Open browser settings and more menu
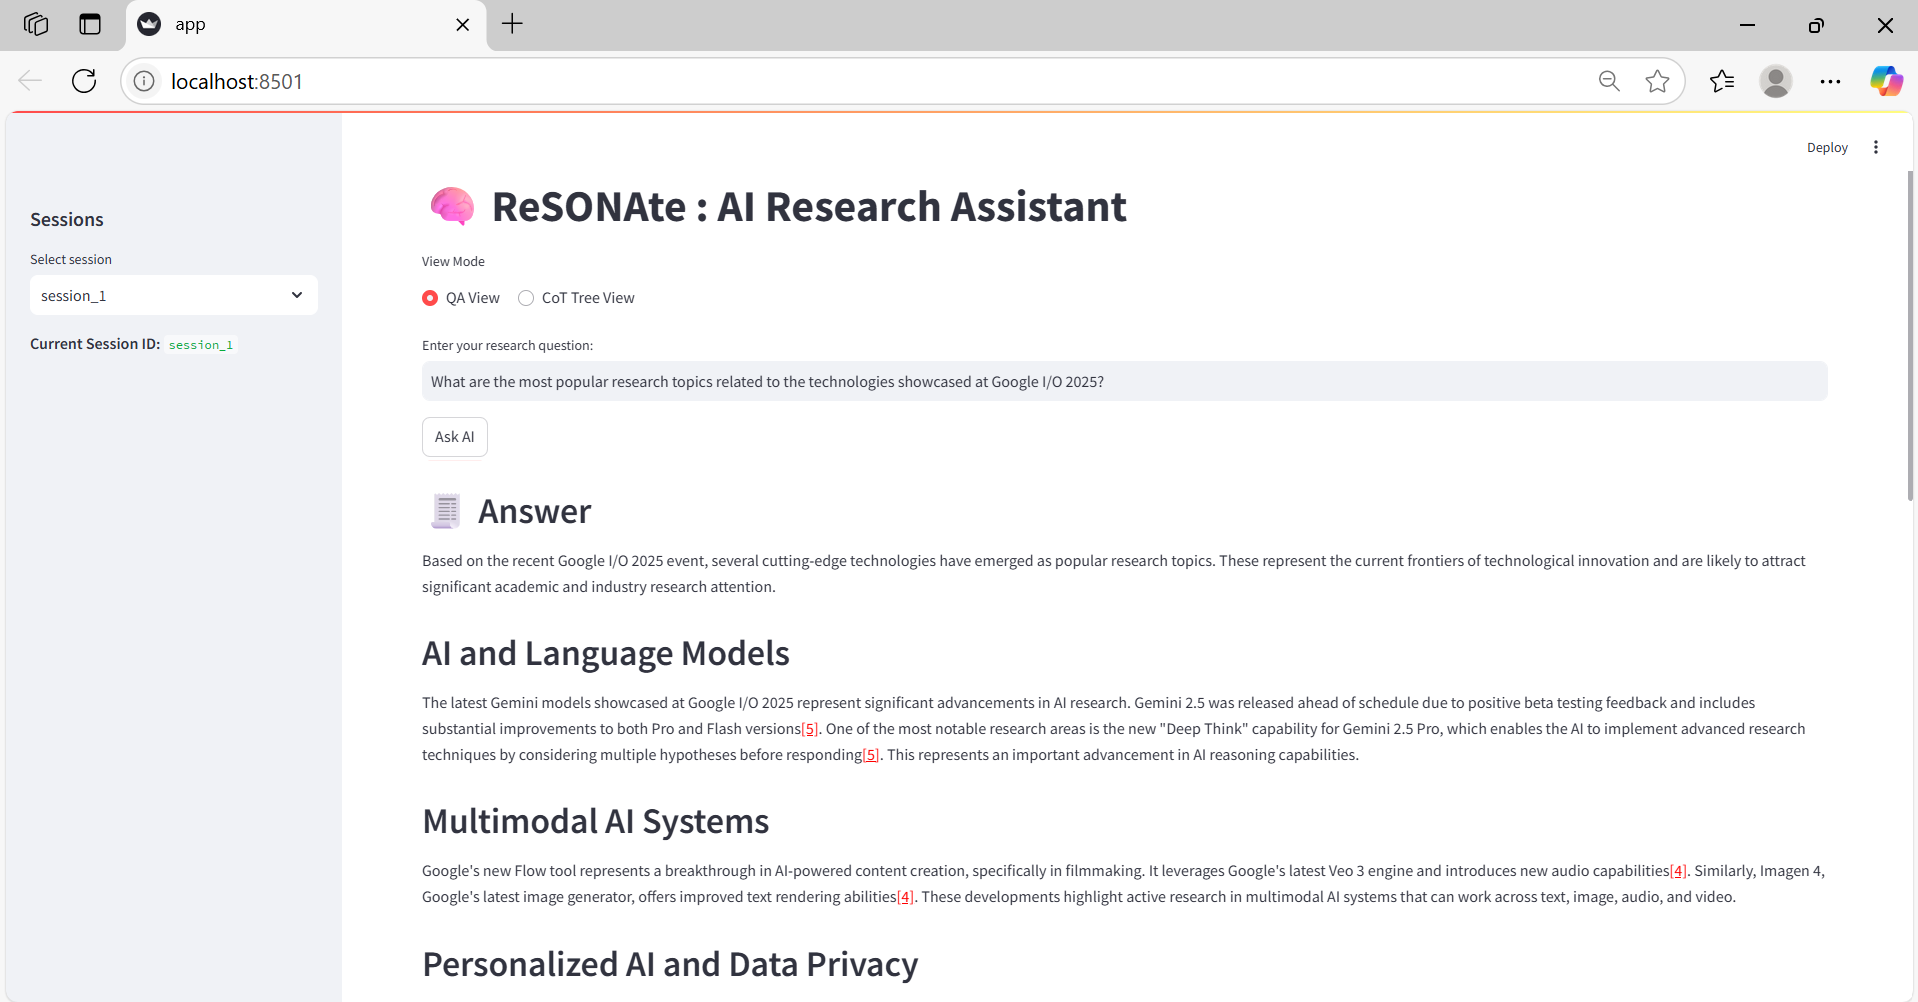 [1830, 81]
